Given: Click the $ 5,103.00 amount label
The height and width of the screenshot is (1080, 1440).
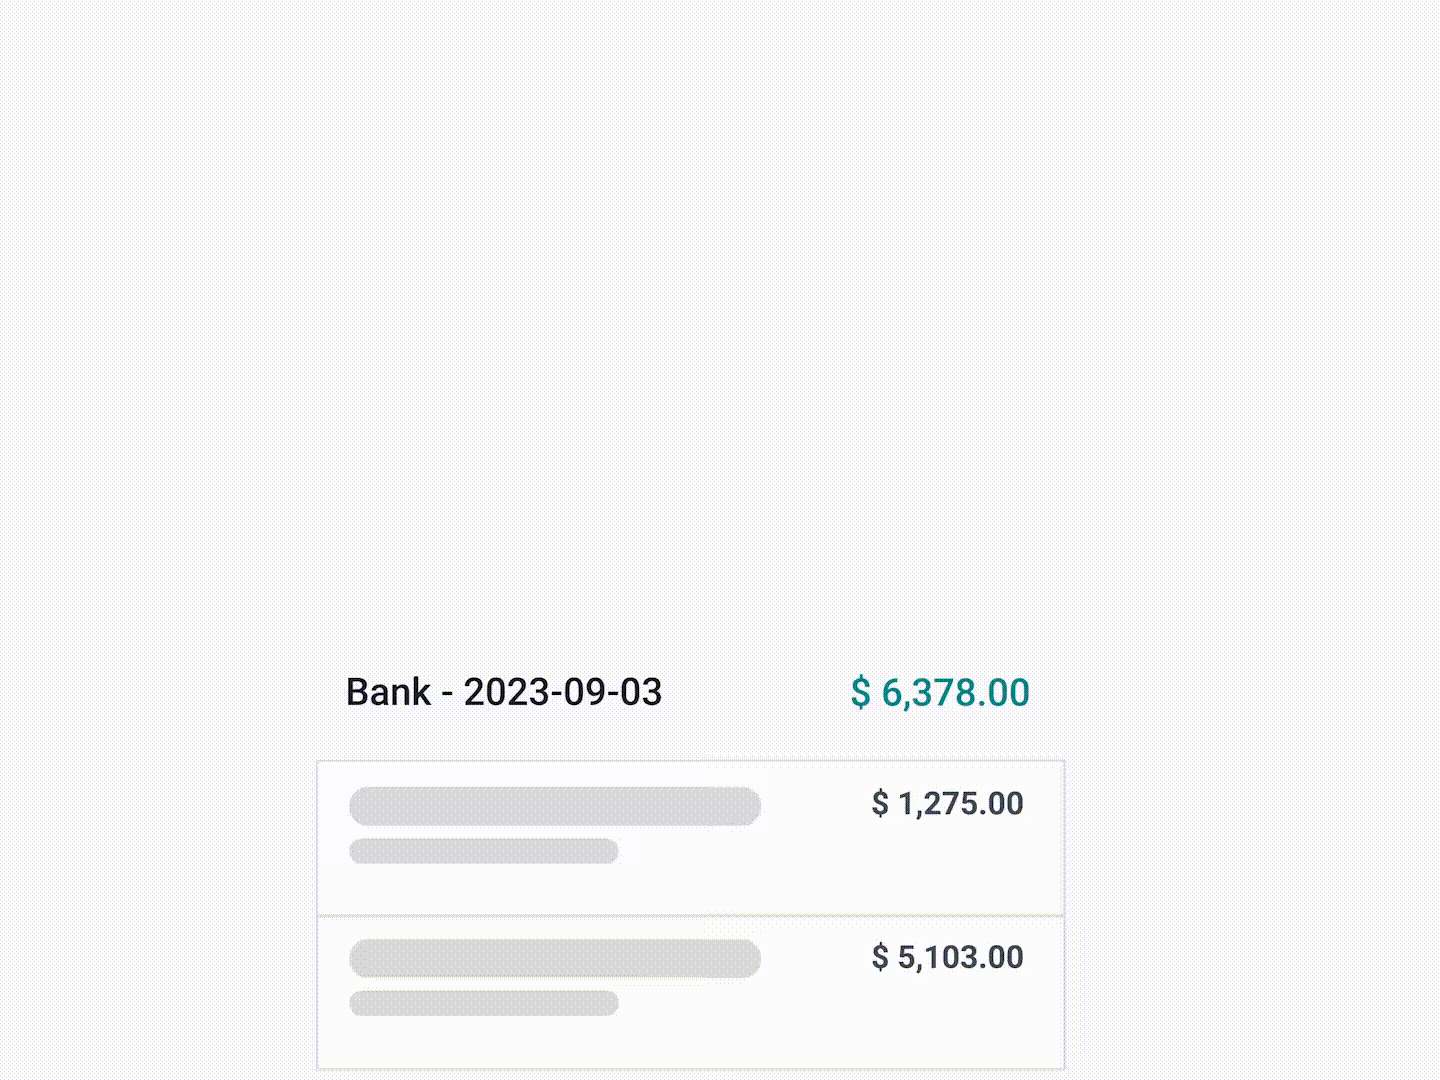Looking at the screenshot, I should tap(947, 957).
